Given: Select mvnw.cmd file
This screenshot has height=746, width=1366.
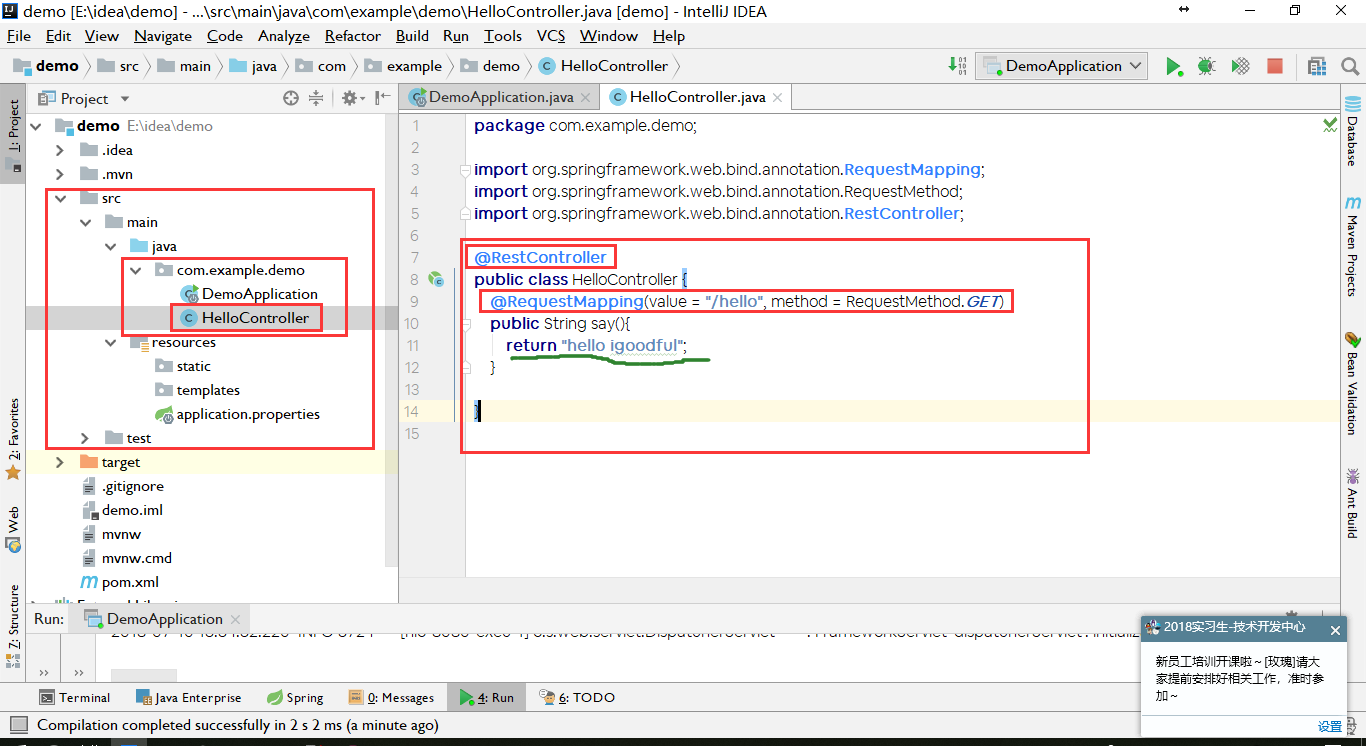Looking at the screenshot, I should click(x=125, y=558).
